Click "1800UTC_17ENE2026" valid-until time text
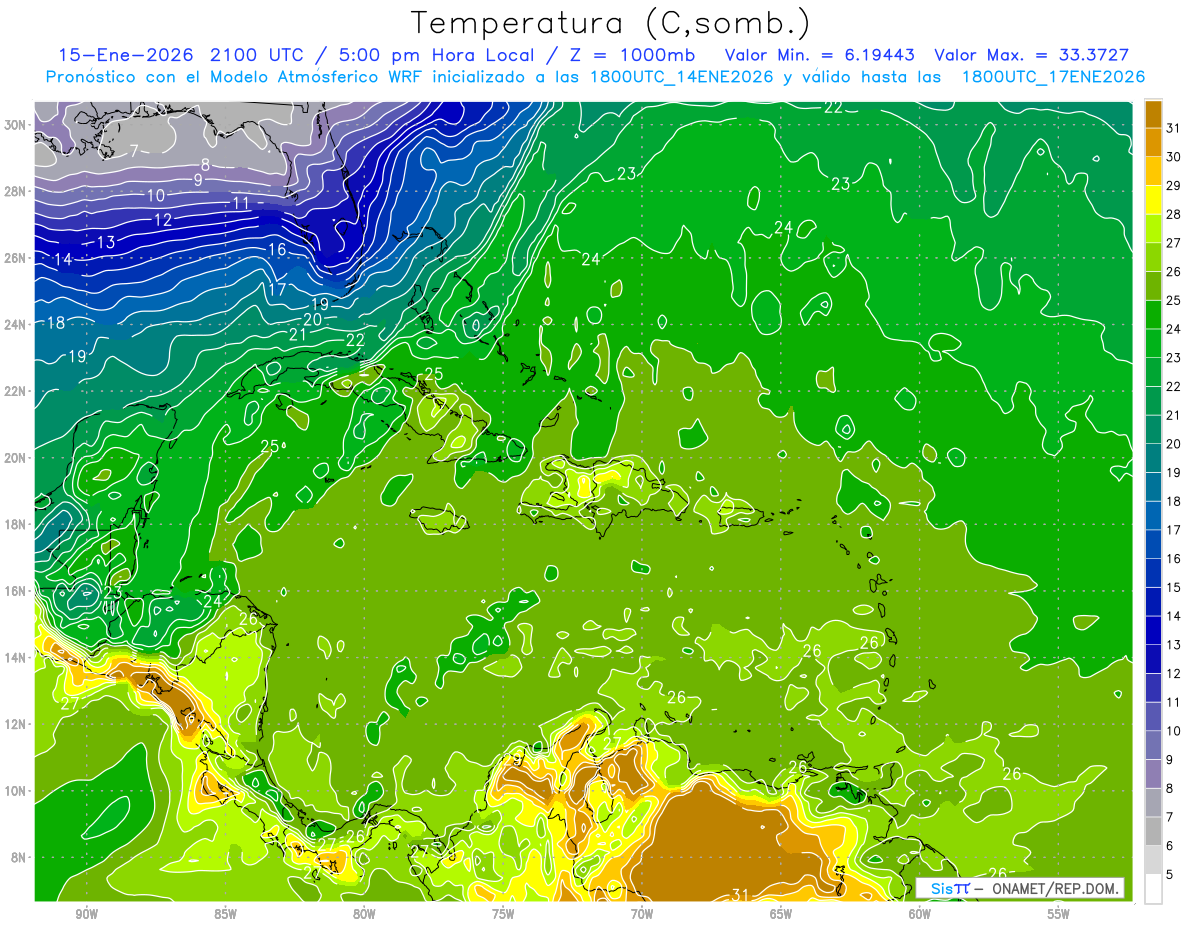The width and height of the screenshot is (1200, 927). point(1053,77)
